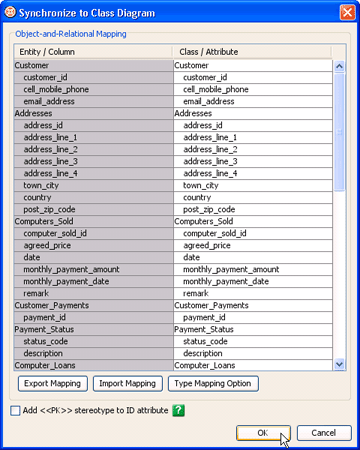Select address_line_1 attribute cell
This screenshot has width=360, height=450.
click(x=253, y=137)
